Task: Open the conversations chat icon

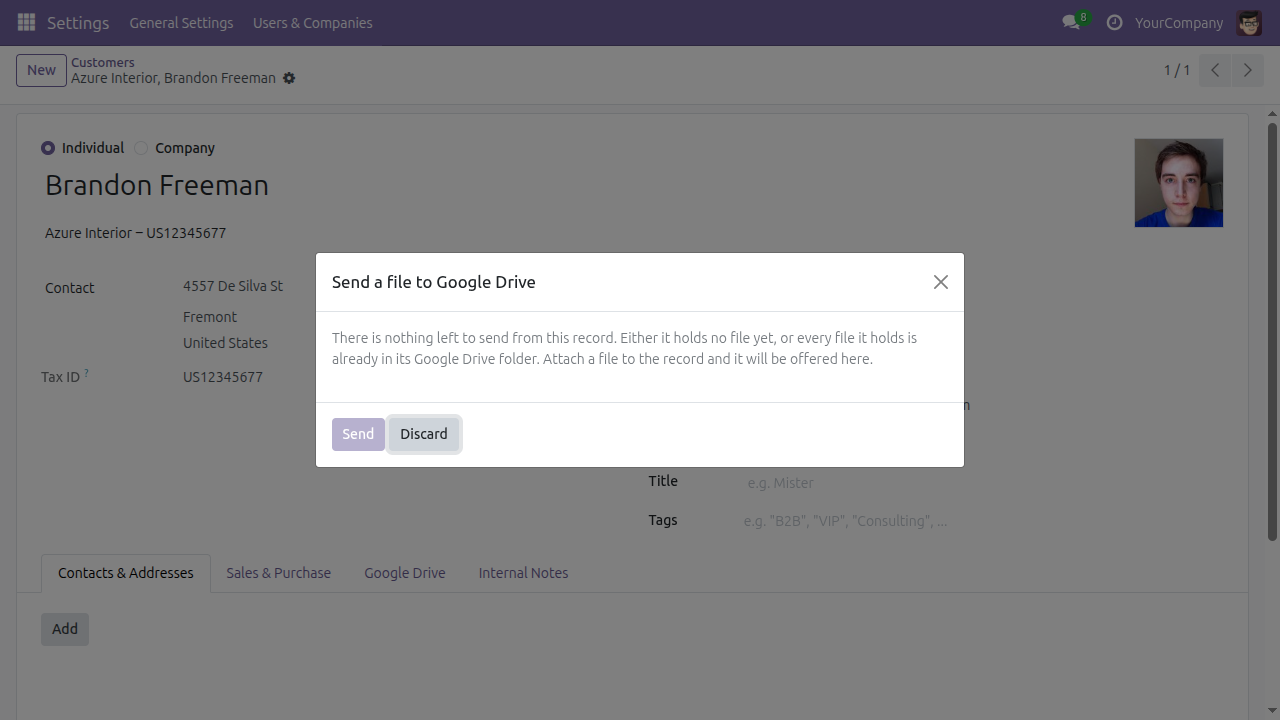Action: [1071, 22]
